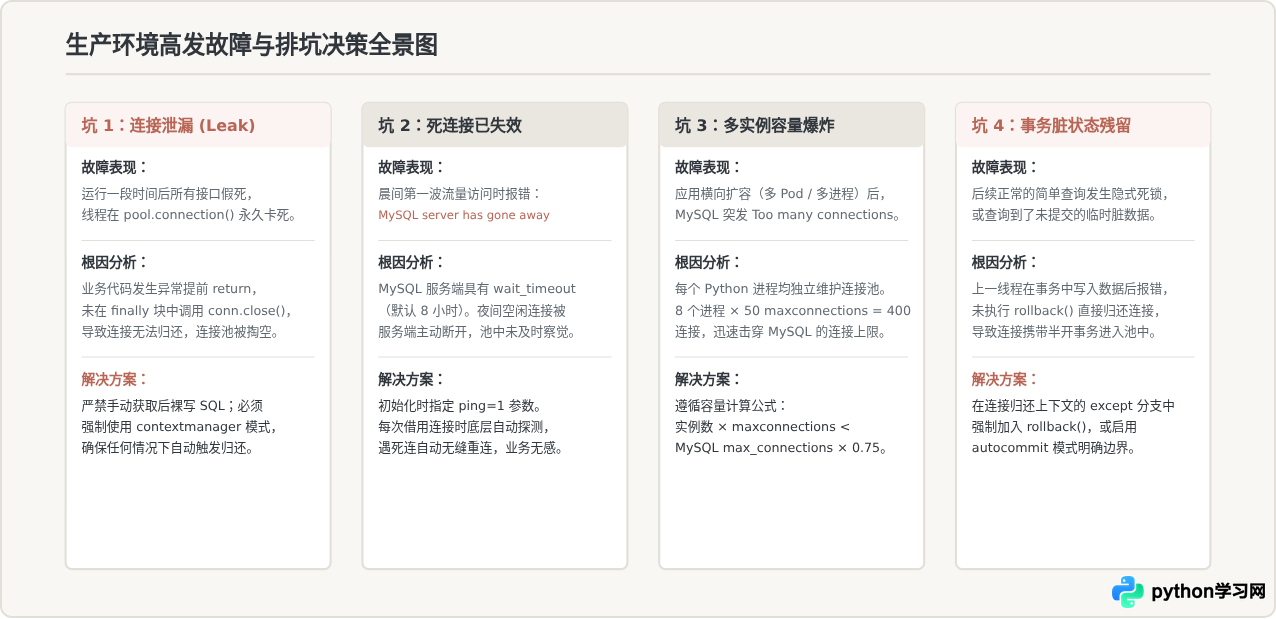Click the line 服务端主动断开，池中未及时察觉
Image resolution: width=1276 pixels, height=619 pixels.
[477, 331]
